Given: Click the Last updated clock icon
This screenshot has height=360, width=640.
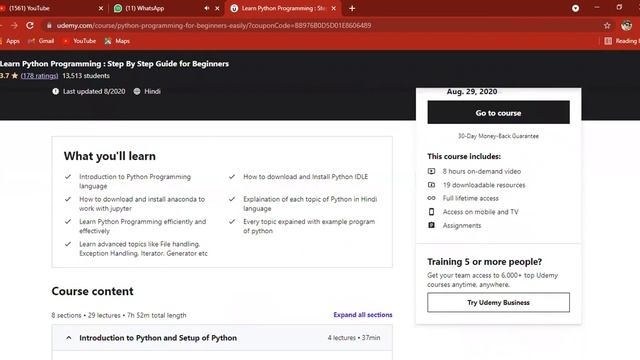Looking at the screenshot, I should tap(56, 91).
